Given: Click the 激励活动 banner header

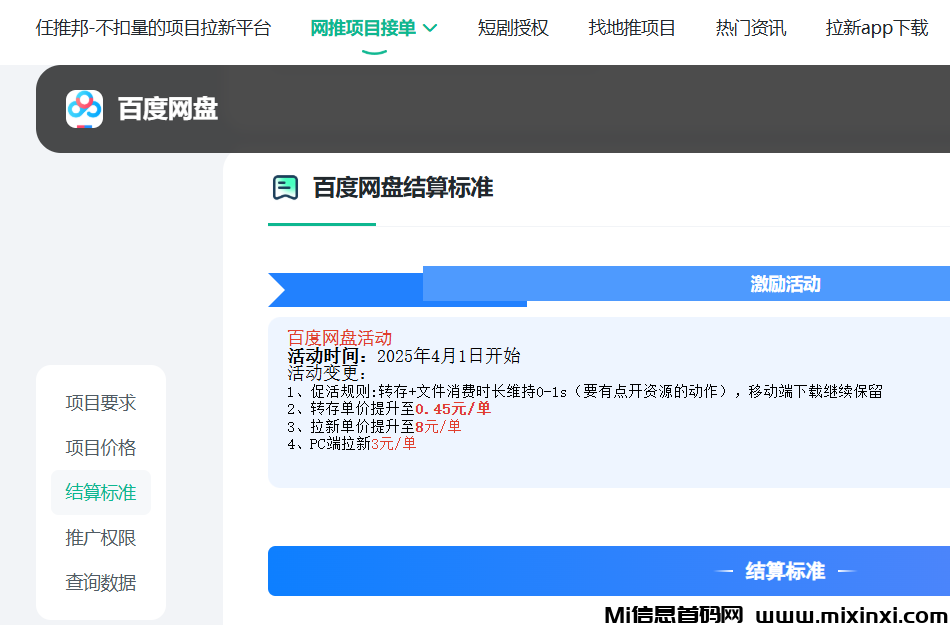Looking at the screenshot, I should [785, 284].
